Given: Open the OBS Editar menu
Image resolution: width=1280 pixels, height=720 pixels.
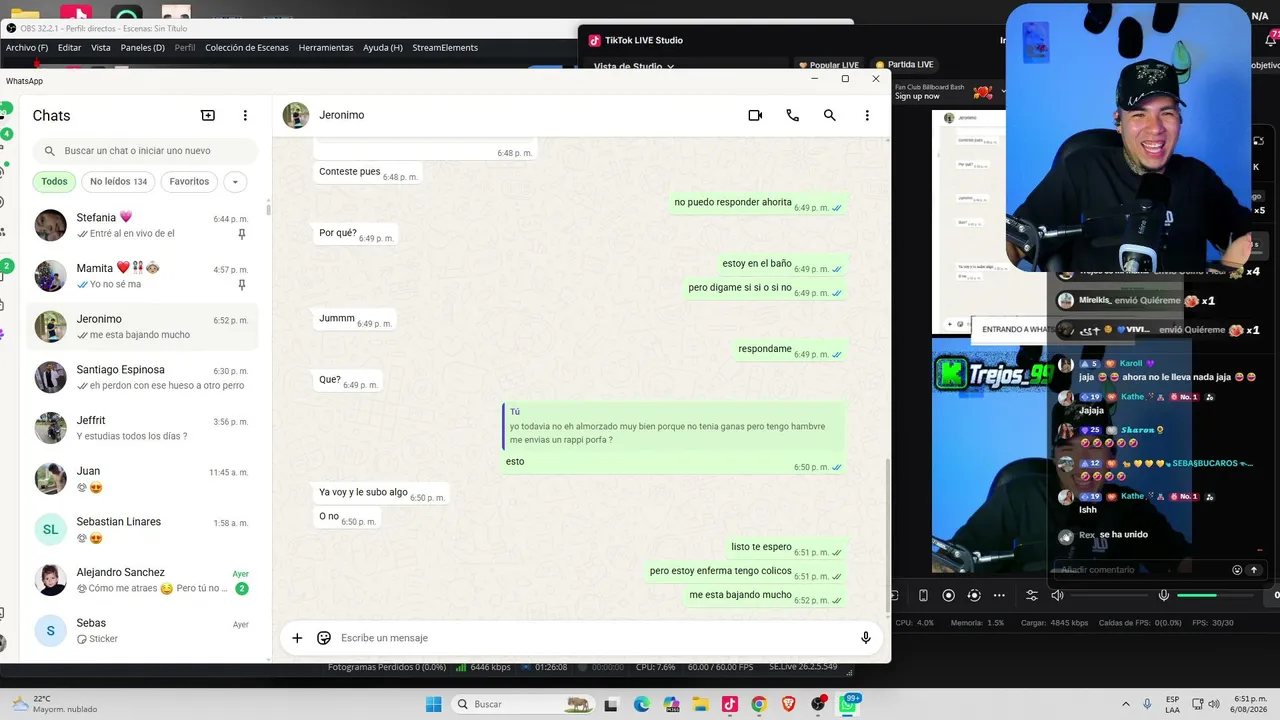Looking at the screenshot, I should click(x=70, y=48).
